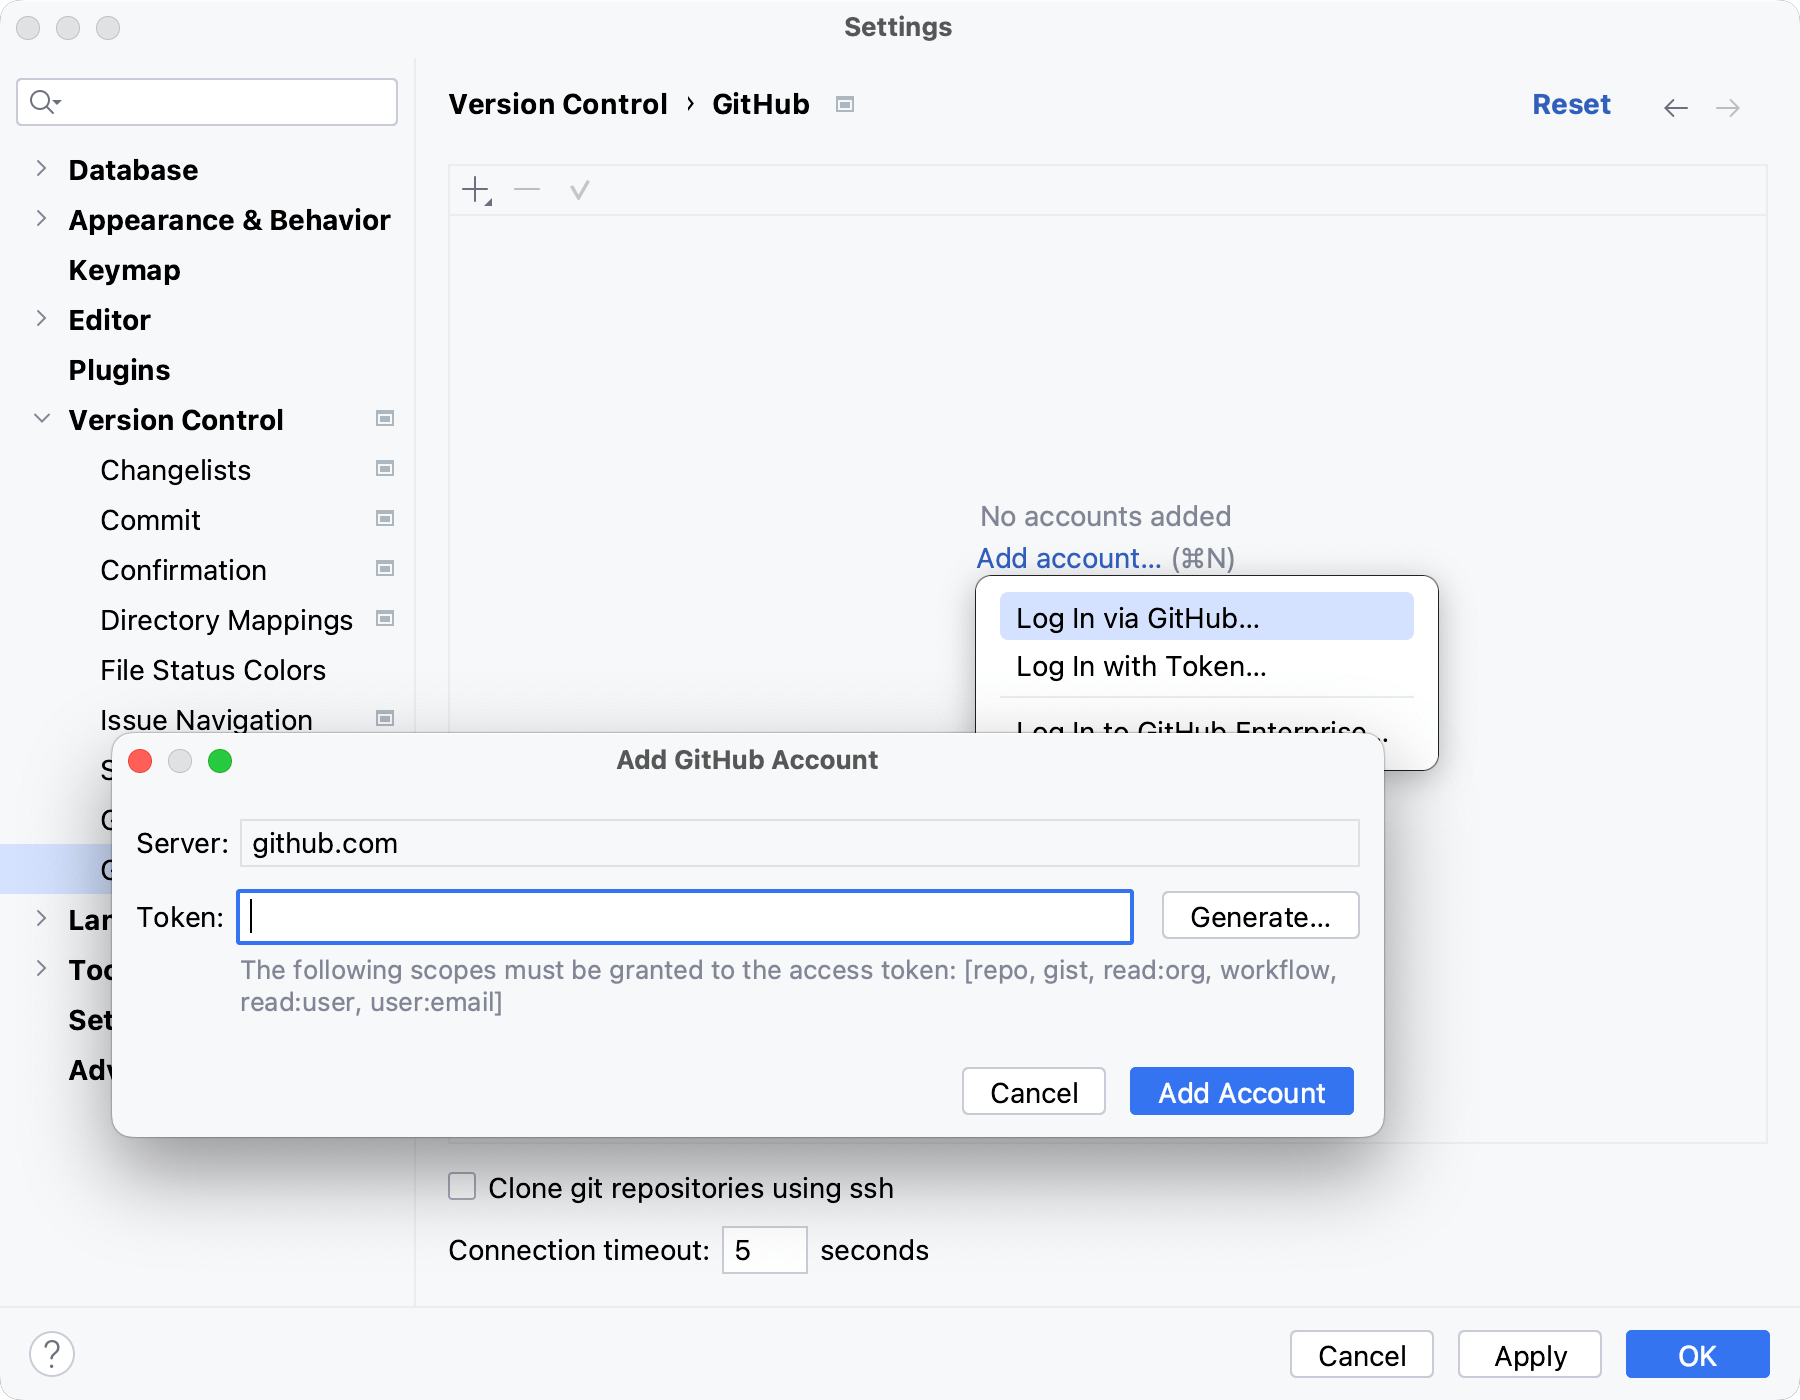Click the modified-settings icon beside Commit

385,519
